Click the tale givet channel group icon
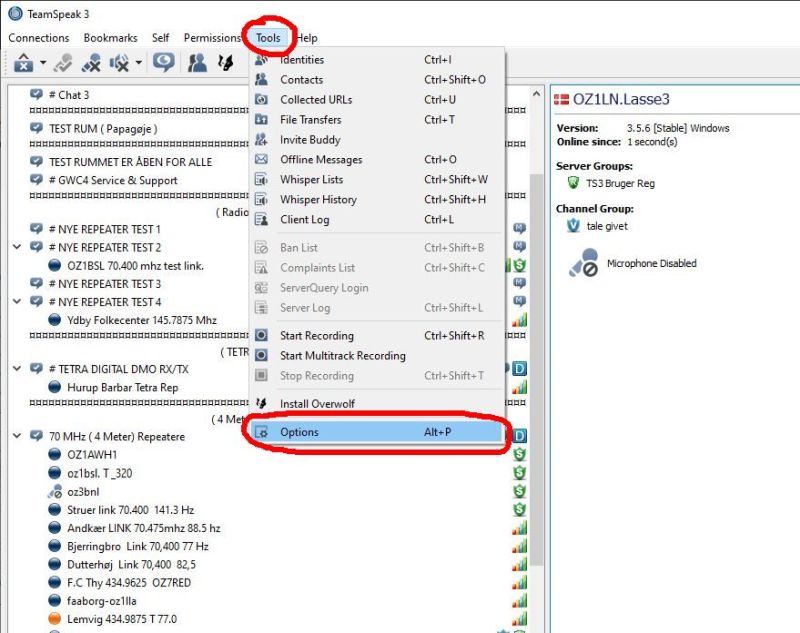The image size is (800, 633). pyautogui.click(x=573, y=225)
